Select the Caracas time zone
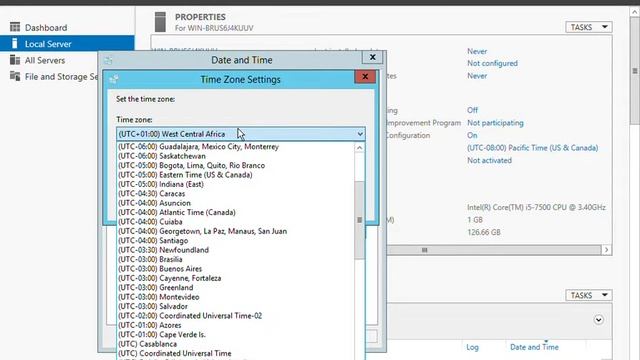Image resolution: width=640 pixels, height=360 pixels. click(x=151, y=193)
